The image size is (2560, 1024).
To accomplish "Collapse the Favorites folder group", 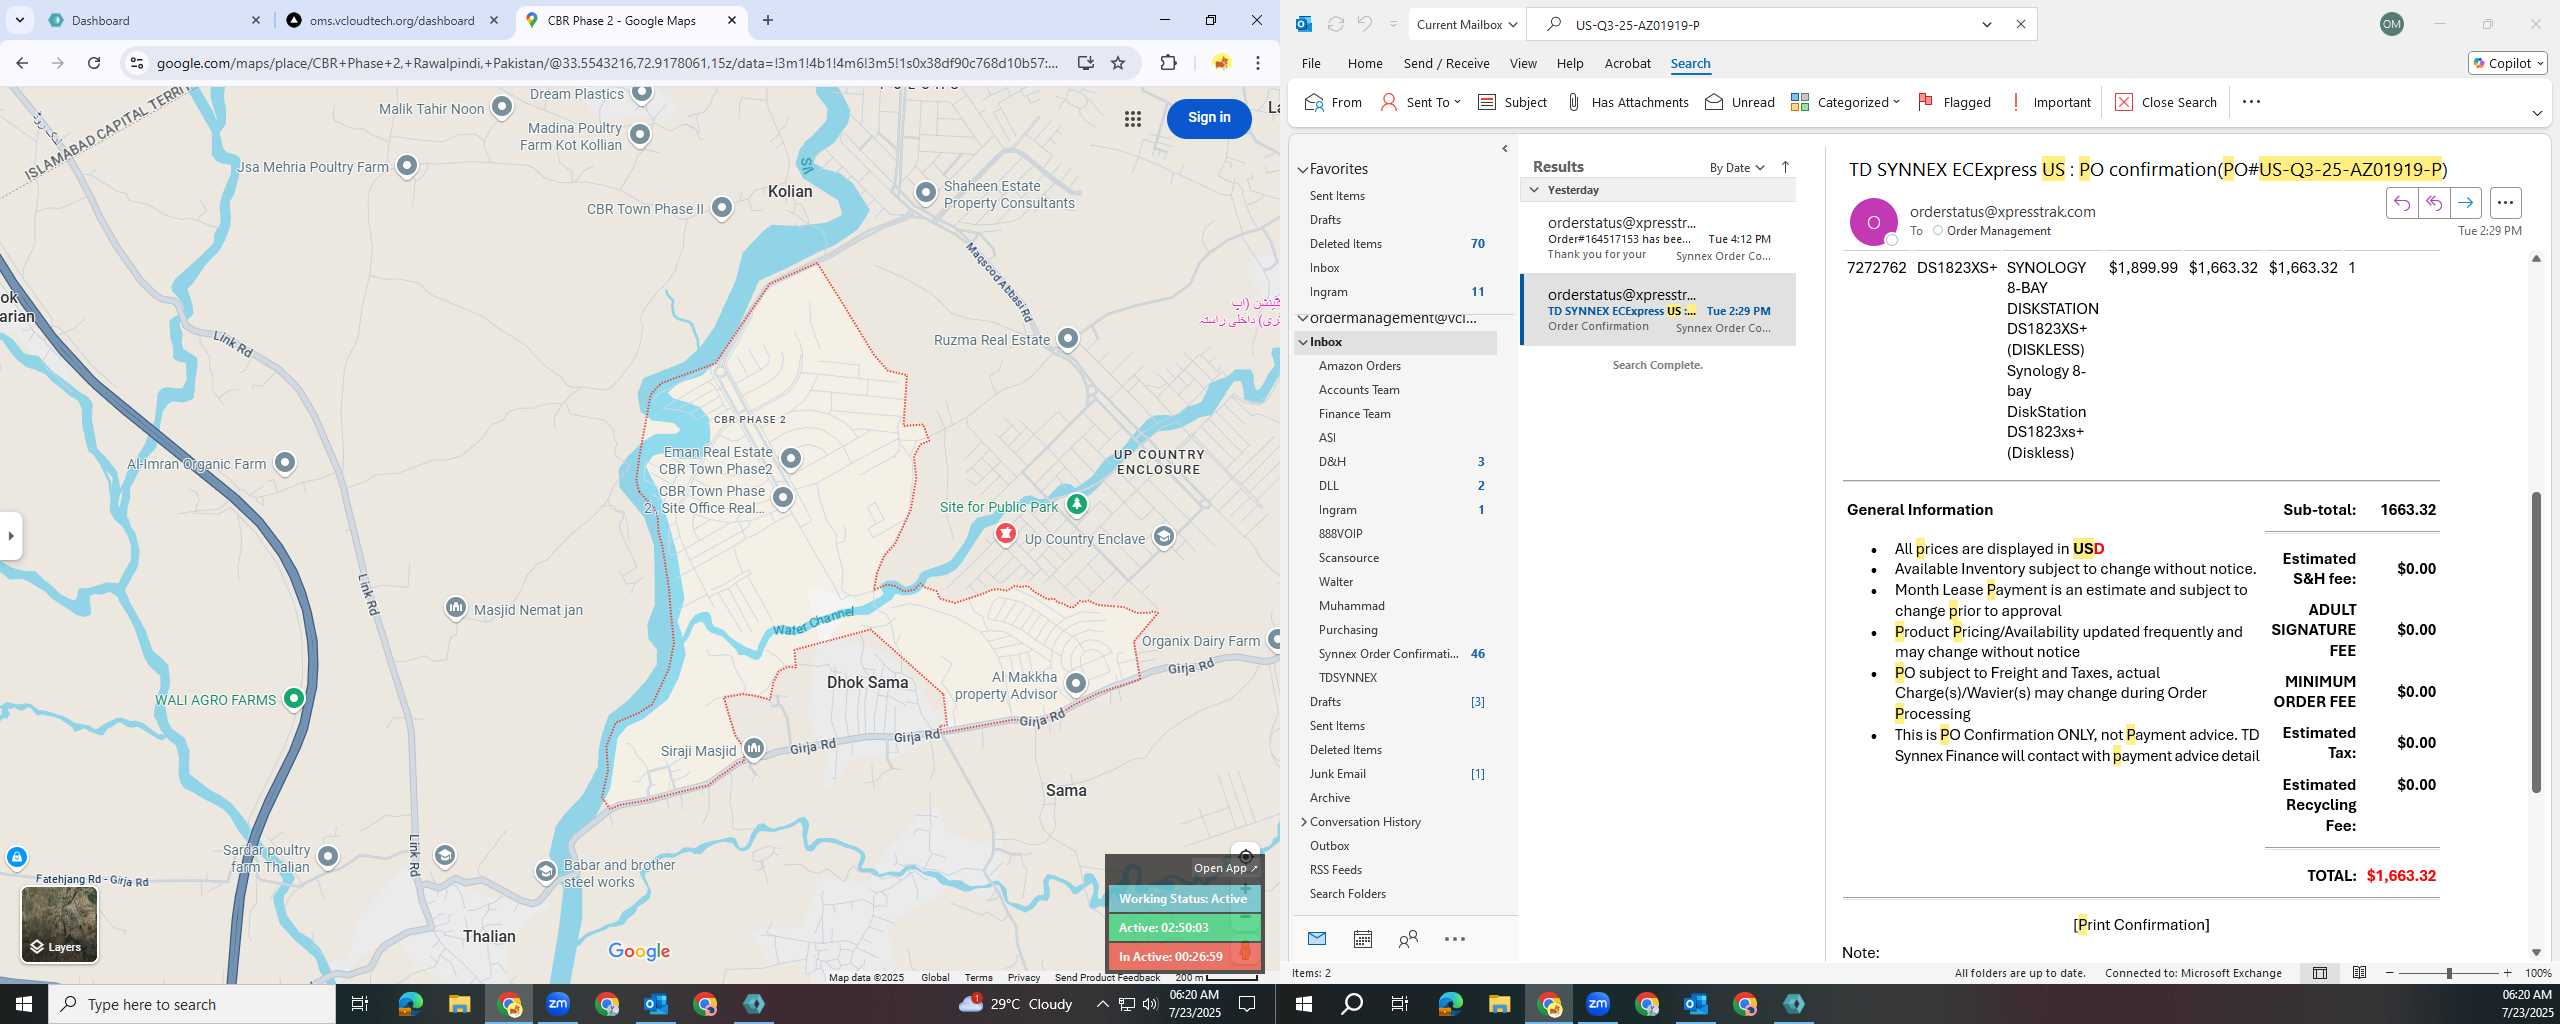I will point(1303,169).
